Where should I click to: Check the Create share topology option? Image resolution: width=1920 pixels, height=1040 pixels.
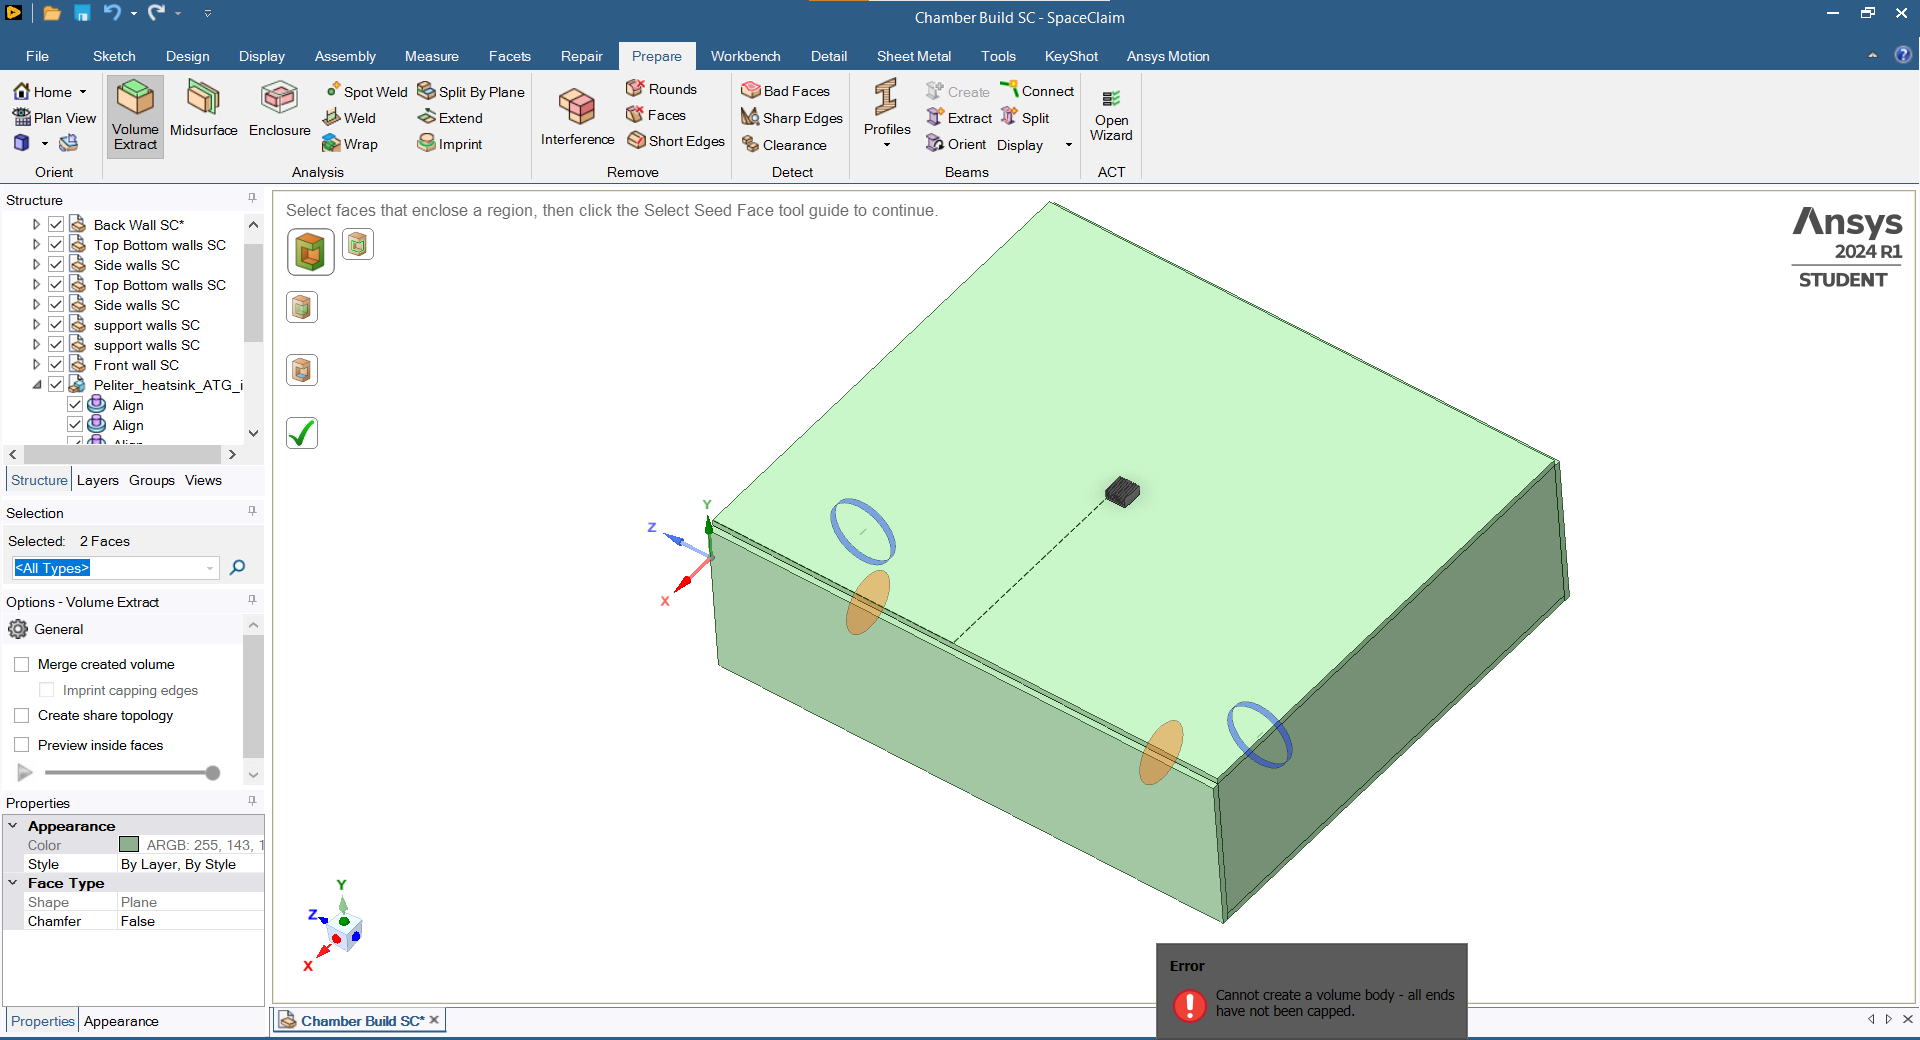(22, 716)
